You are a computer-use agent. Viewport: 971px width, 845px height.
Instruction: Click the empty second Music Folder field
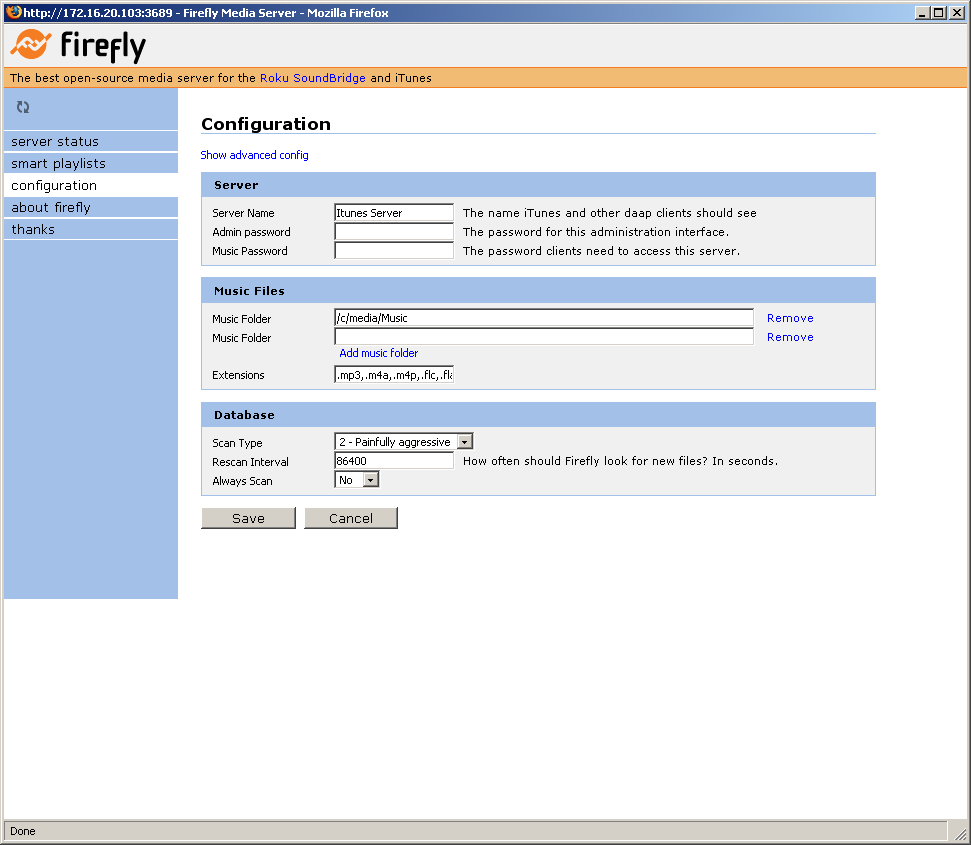(x=544, y=337)
